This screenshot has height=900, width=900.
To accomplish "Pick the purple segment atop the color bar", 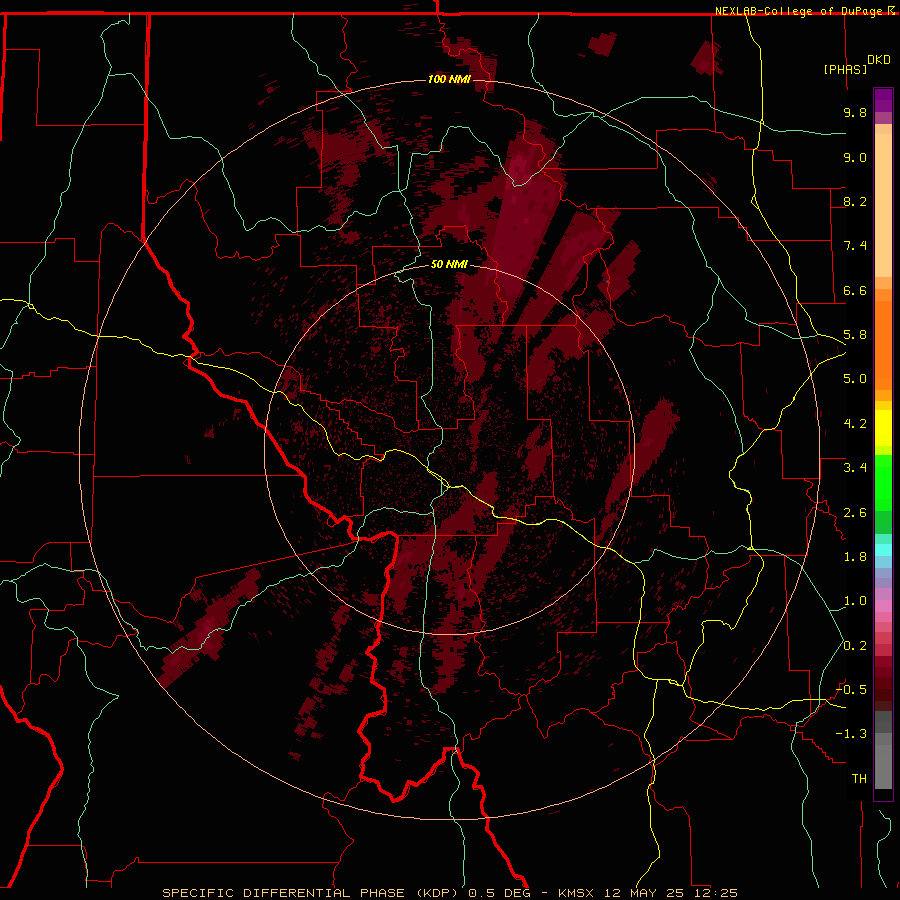I will click(883, 100).
